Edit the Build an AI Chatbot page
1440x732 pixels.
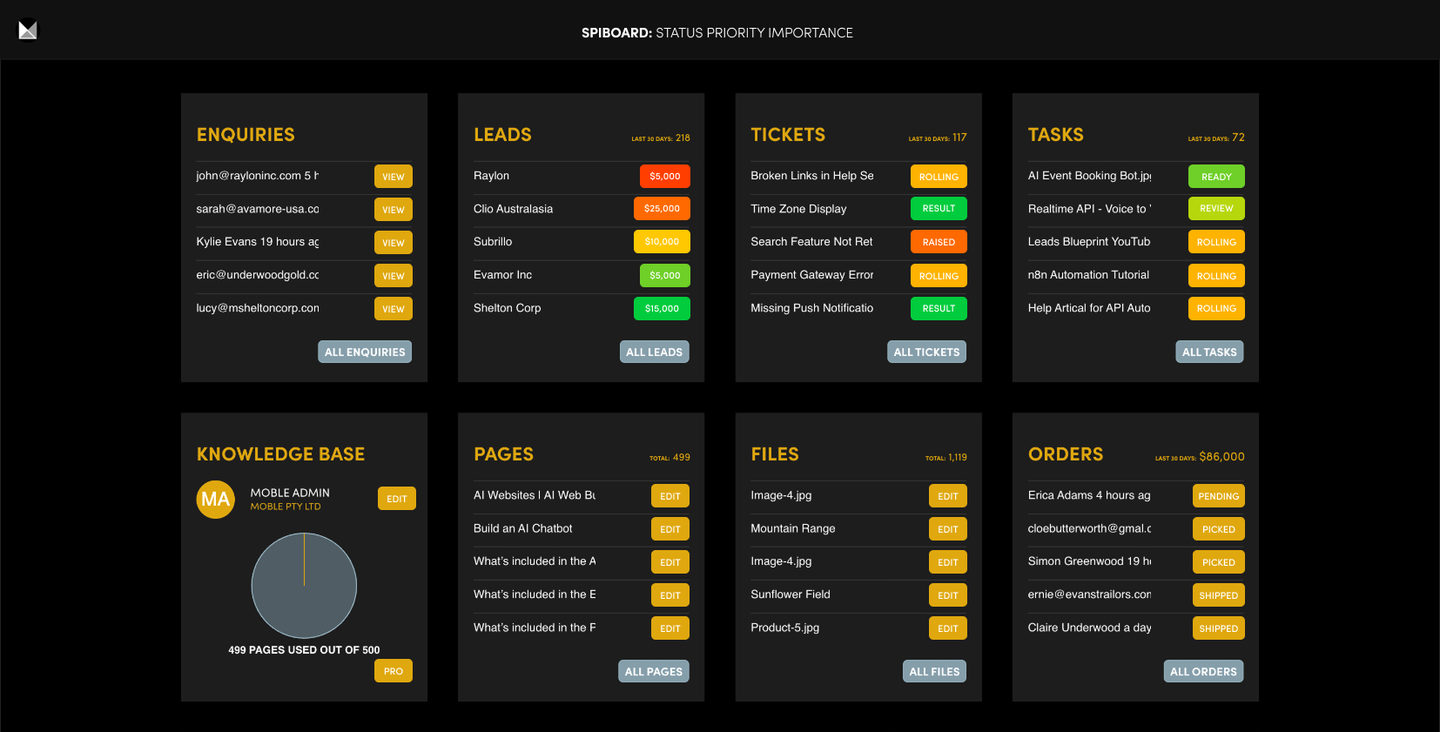pyautogui.click(x=670, y=529)
